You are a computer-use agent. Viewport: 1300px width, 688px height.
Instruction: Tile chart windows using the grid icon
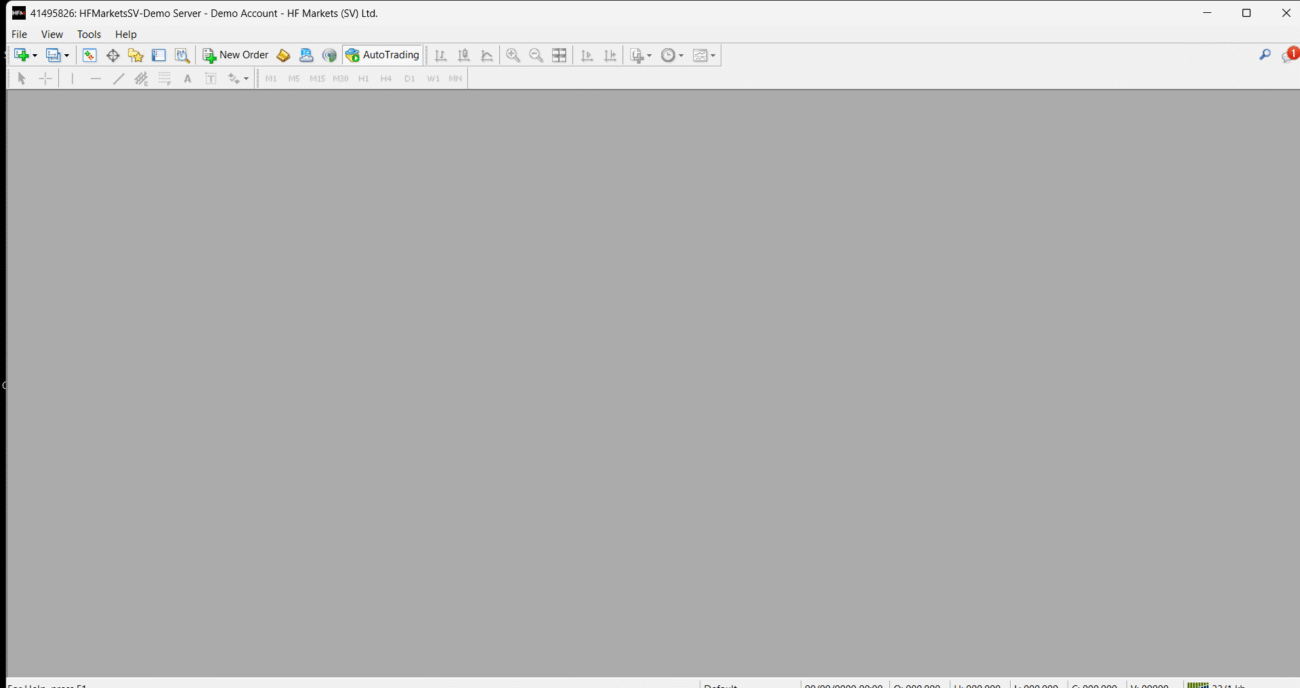coord(559,56)
